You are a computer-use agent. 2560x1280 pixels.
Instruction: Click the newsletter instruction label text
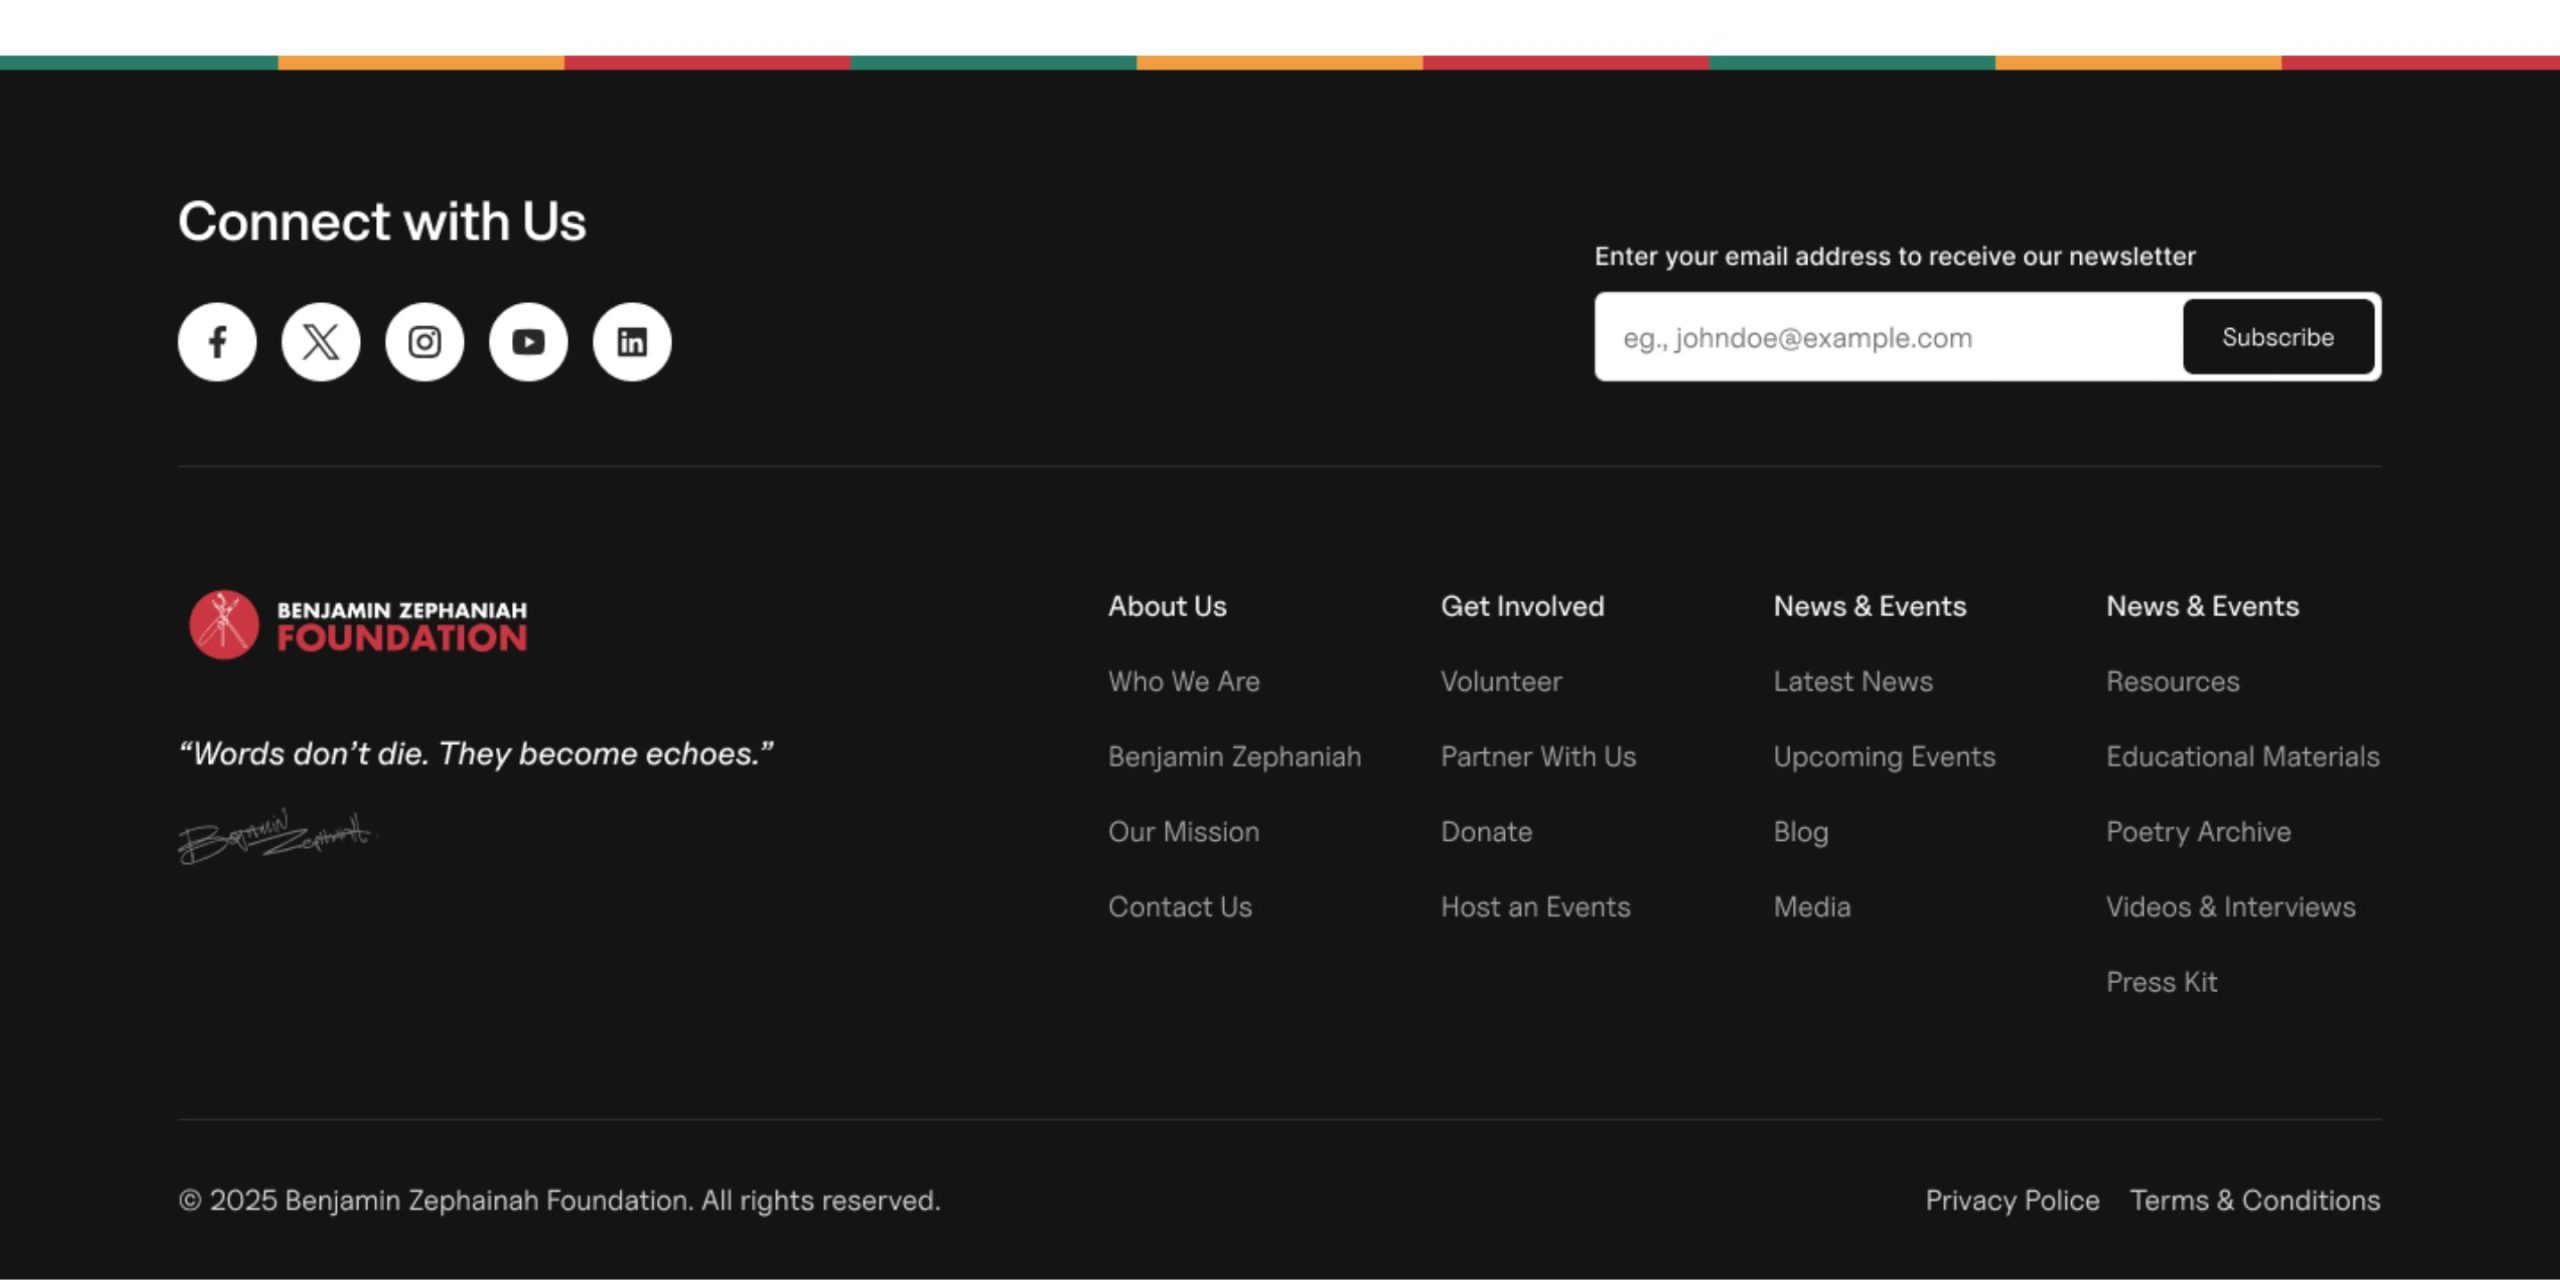pos(1895,256)
